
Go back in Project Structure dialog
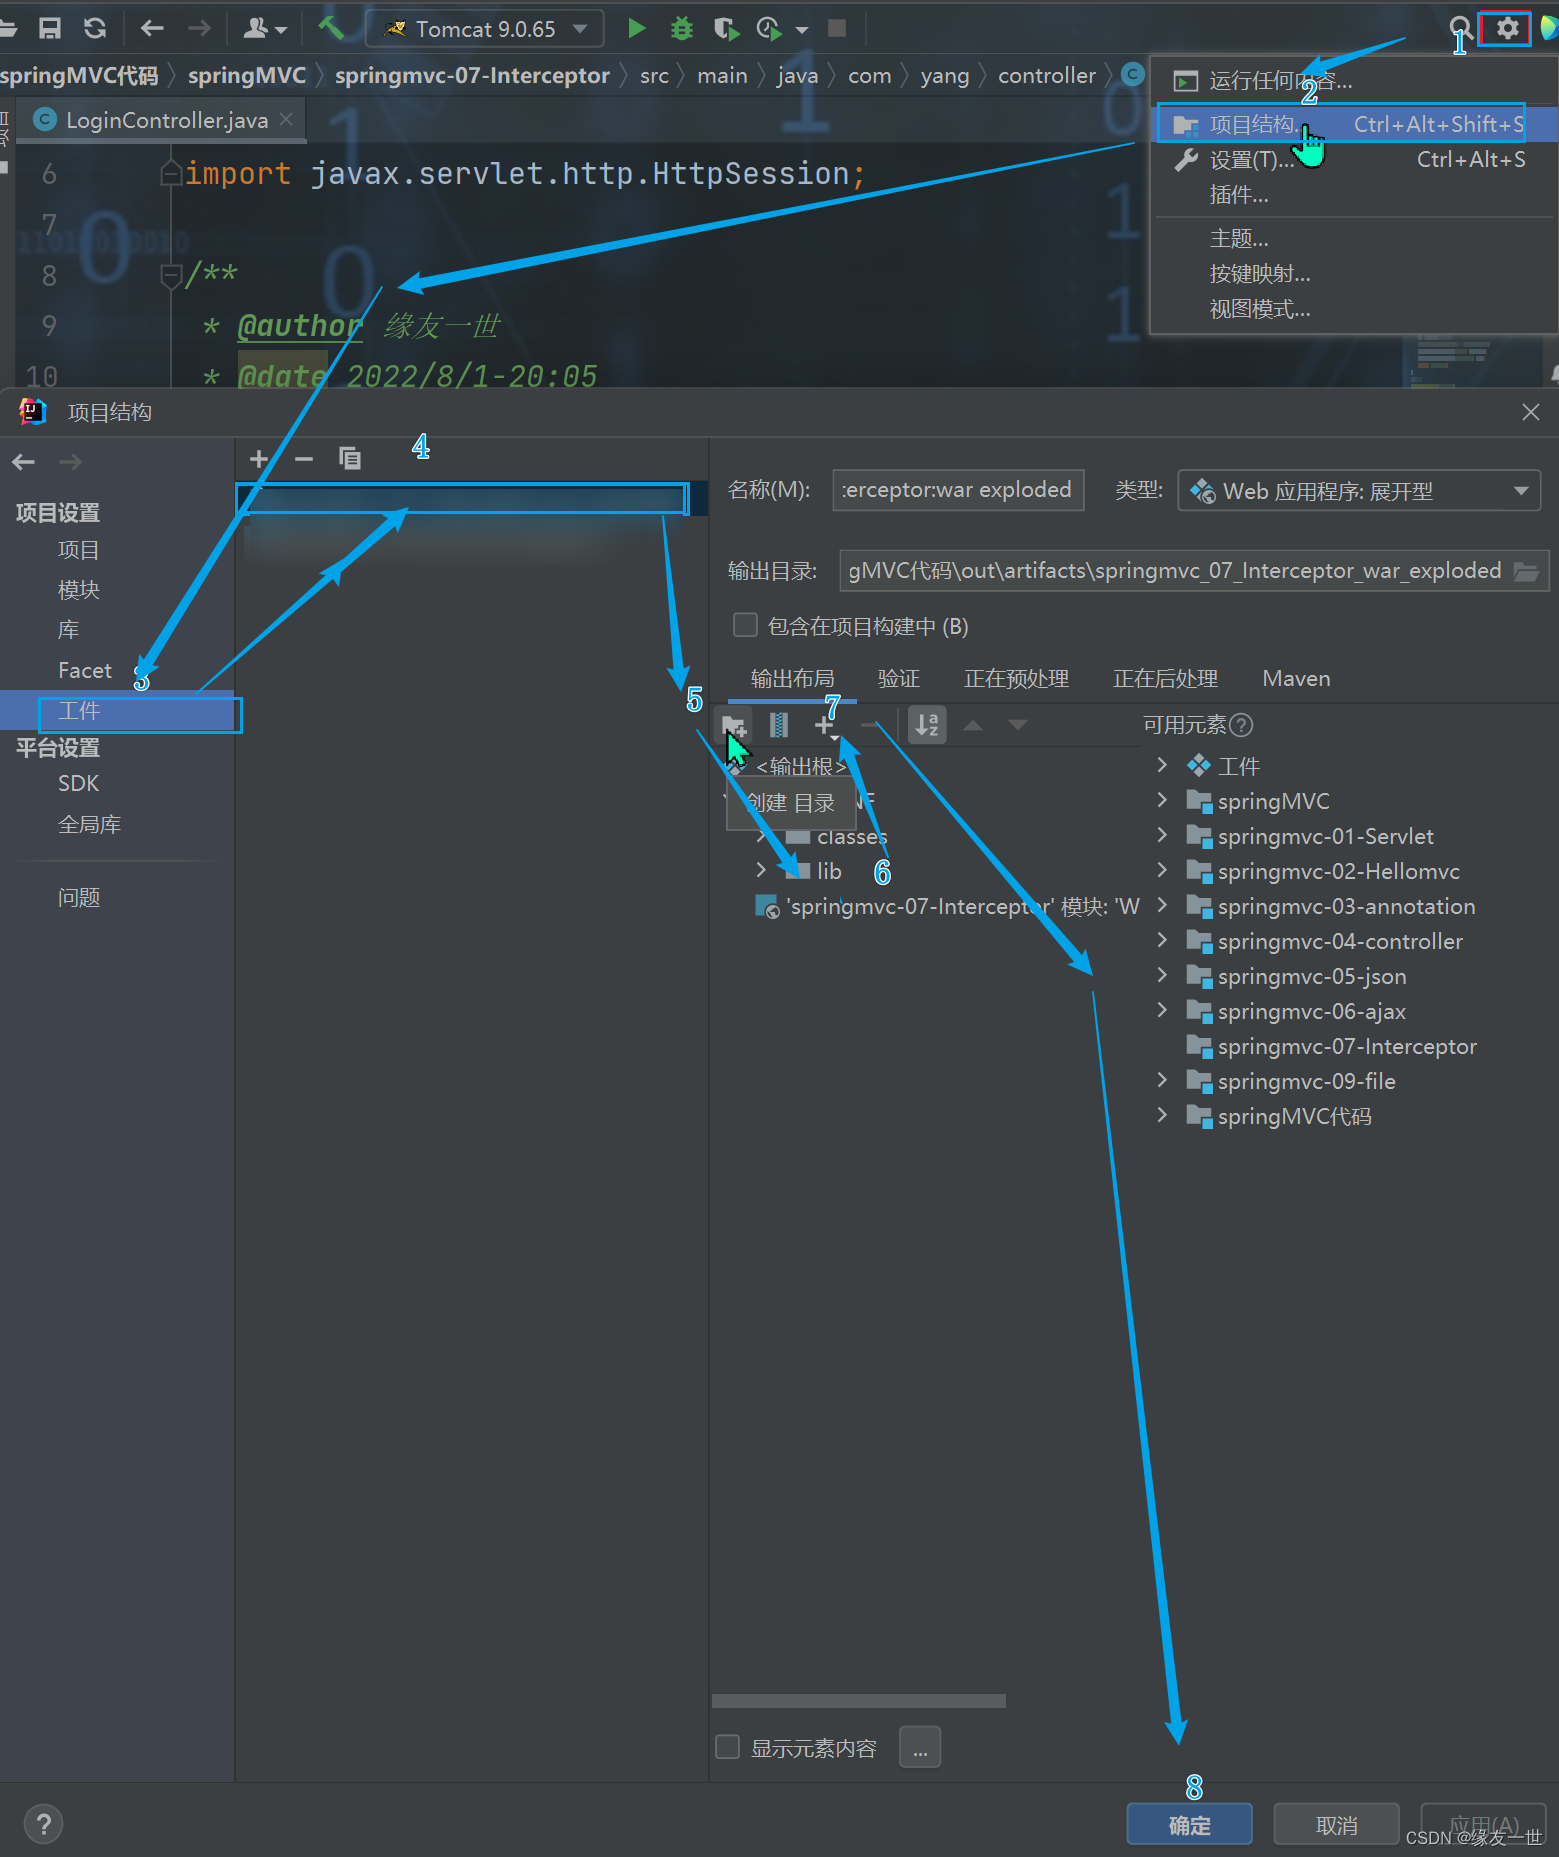pyautogui.click(x=24, y=462)
